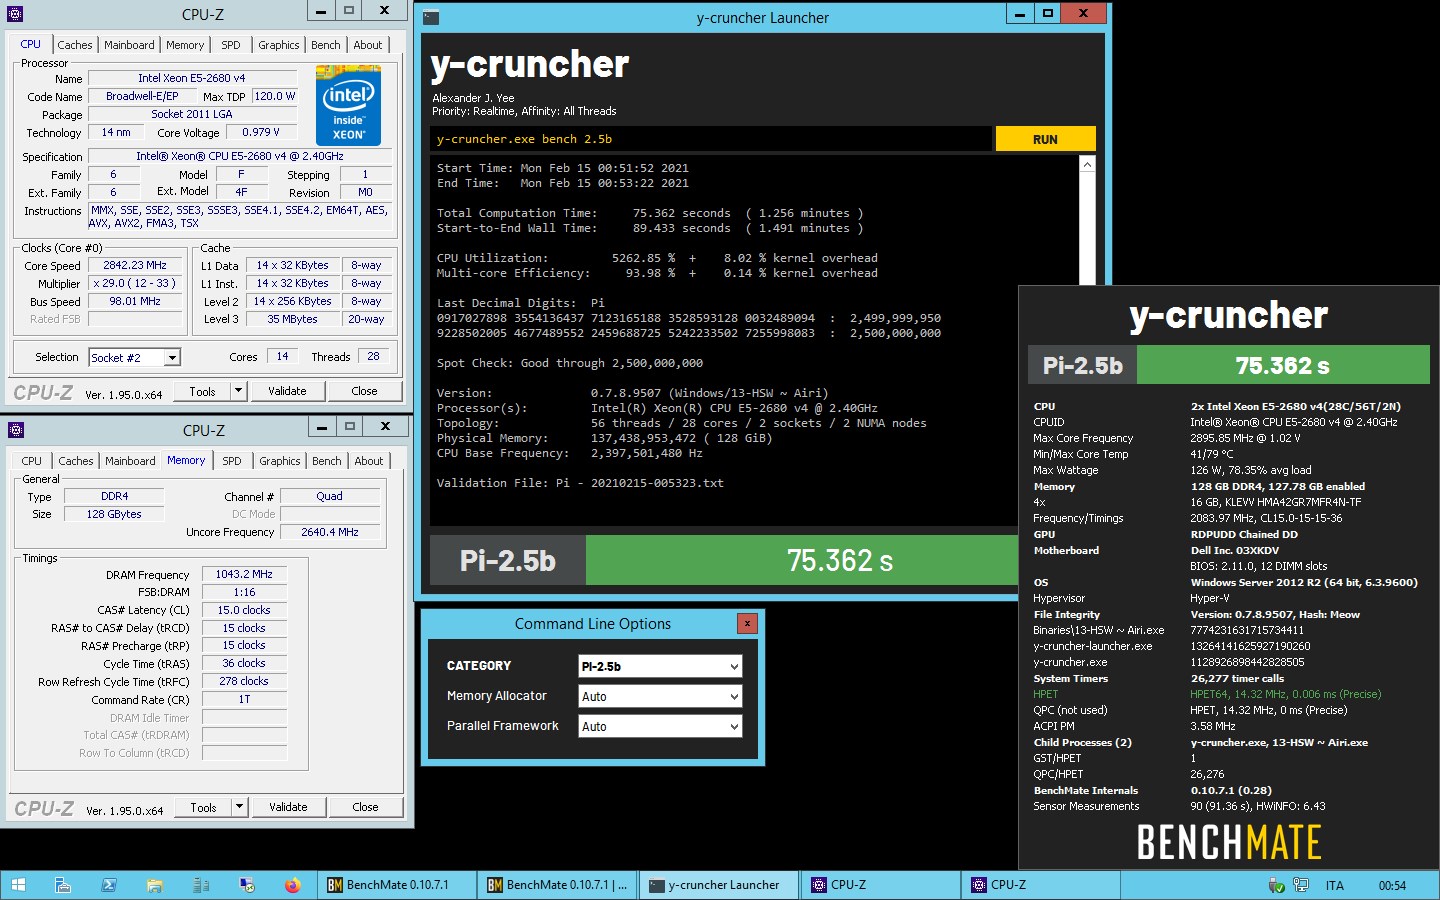The width and height of the screenshot is (1440, 900).
Task: Click the yellow RUN button
Action: 1045,139
